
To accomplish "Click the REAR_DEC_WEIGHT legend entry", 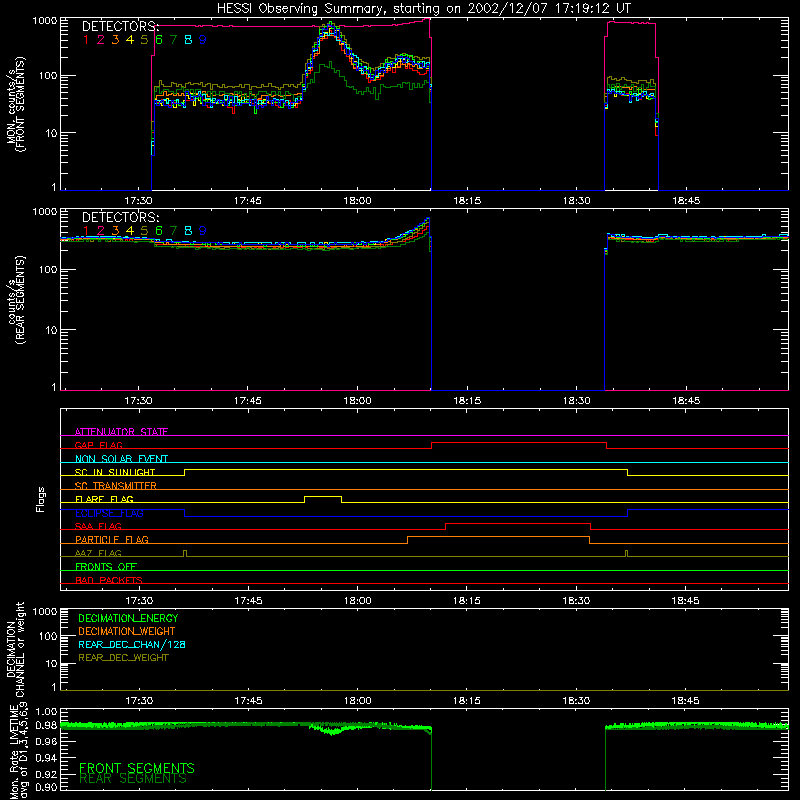I will 123,658.
